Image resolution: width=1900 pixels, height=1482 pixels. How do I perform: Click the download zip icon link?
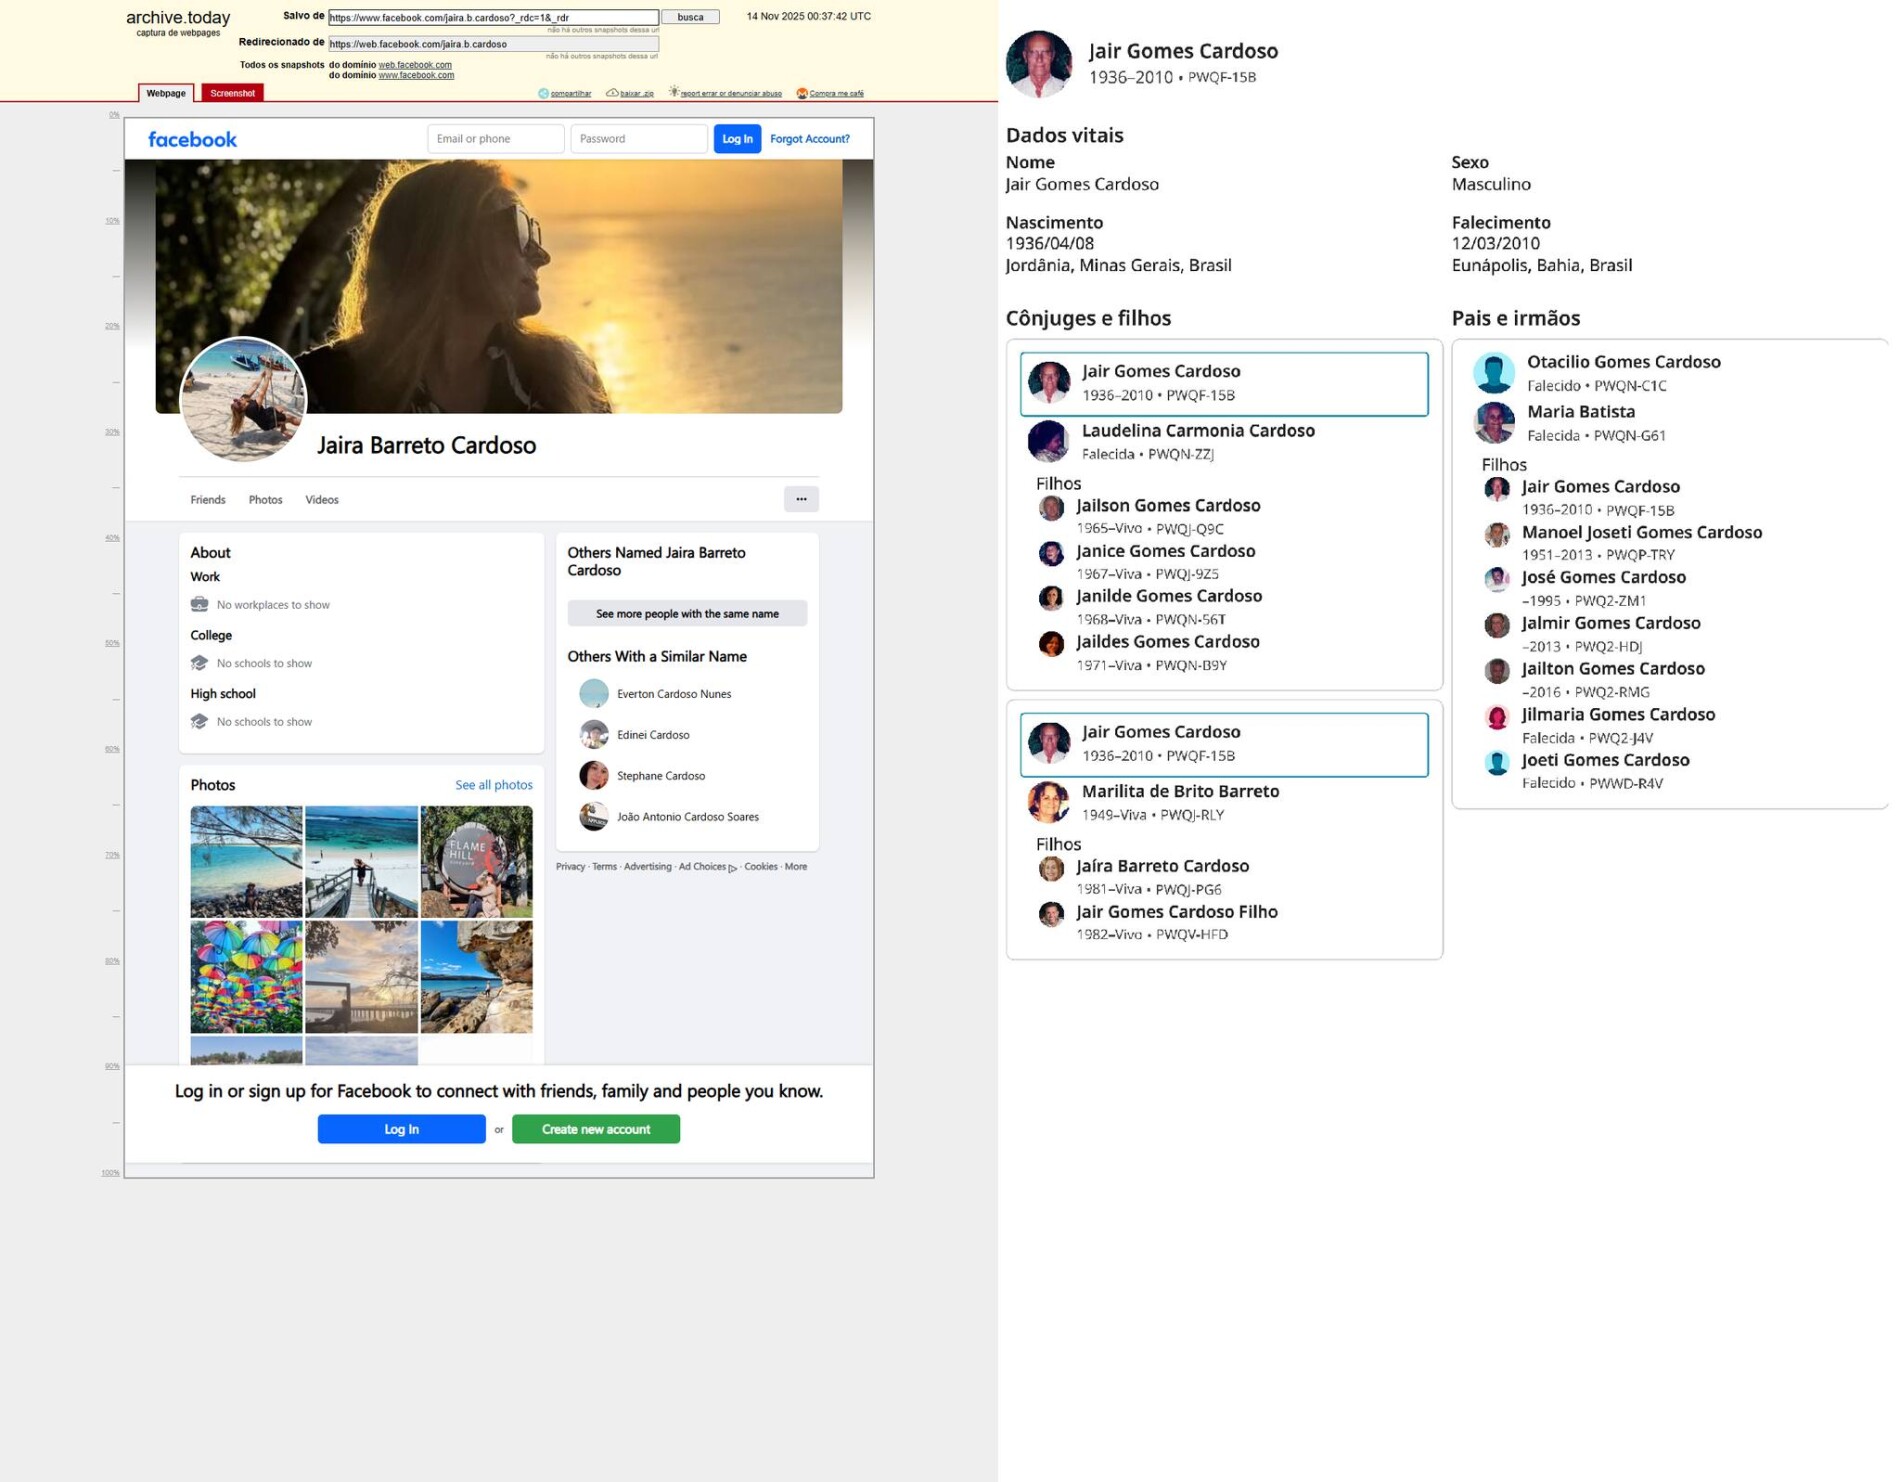(x=612, y=93)
